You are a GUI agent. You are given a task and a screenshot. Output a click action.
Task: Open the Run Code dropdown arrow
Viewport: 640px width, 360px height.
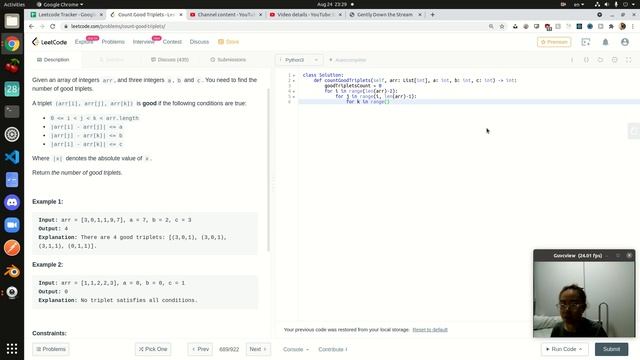580,349
